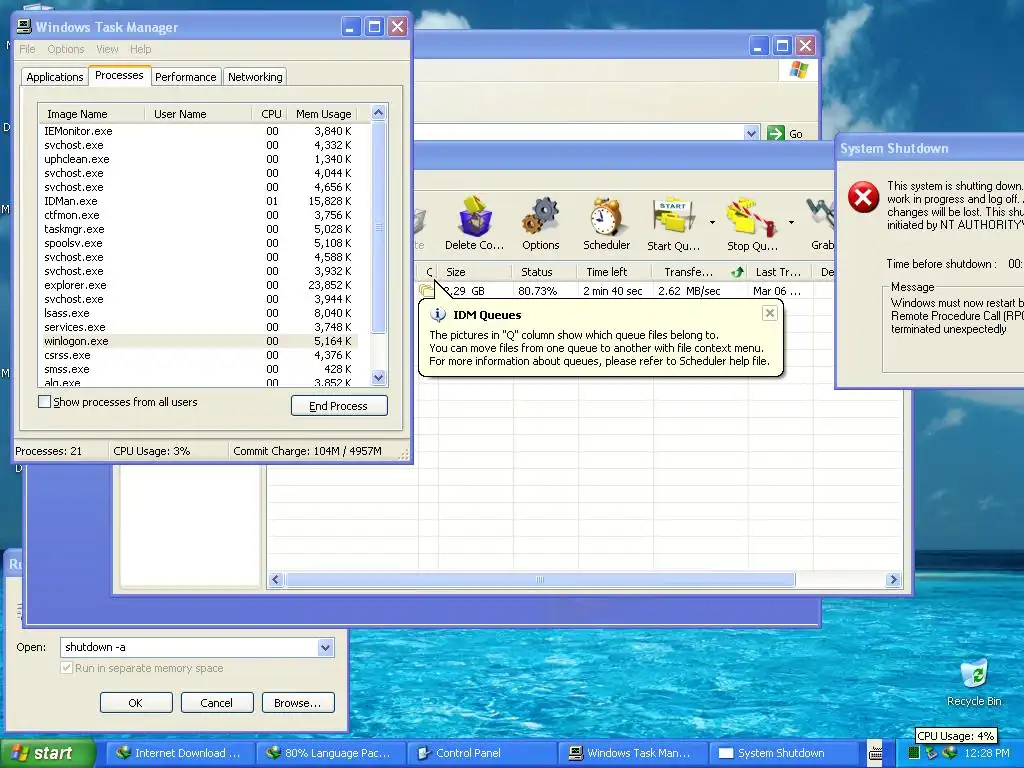Image resolution: width=1024 pixels, height=768 pixels.
Task: Switch to the Applications tab
Action: [x=54, y=77]
